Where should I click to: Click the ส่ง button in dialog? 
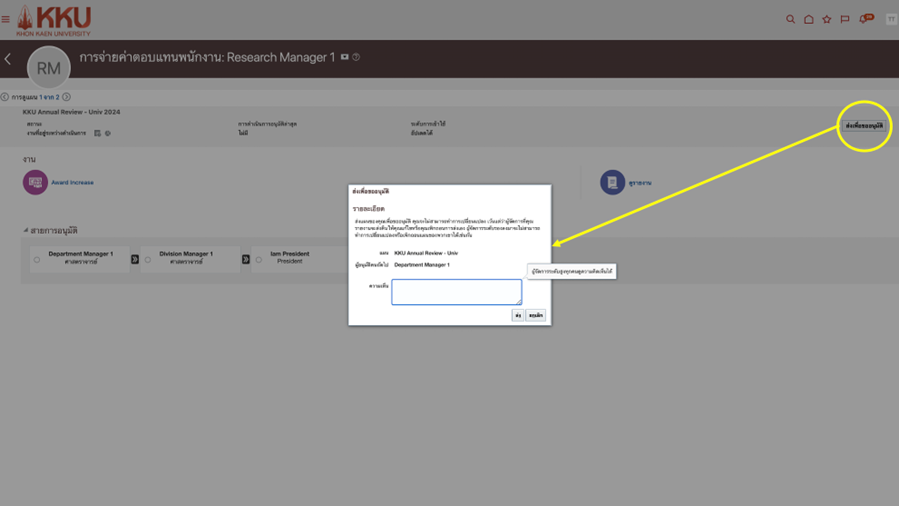pos(518,315)
